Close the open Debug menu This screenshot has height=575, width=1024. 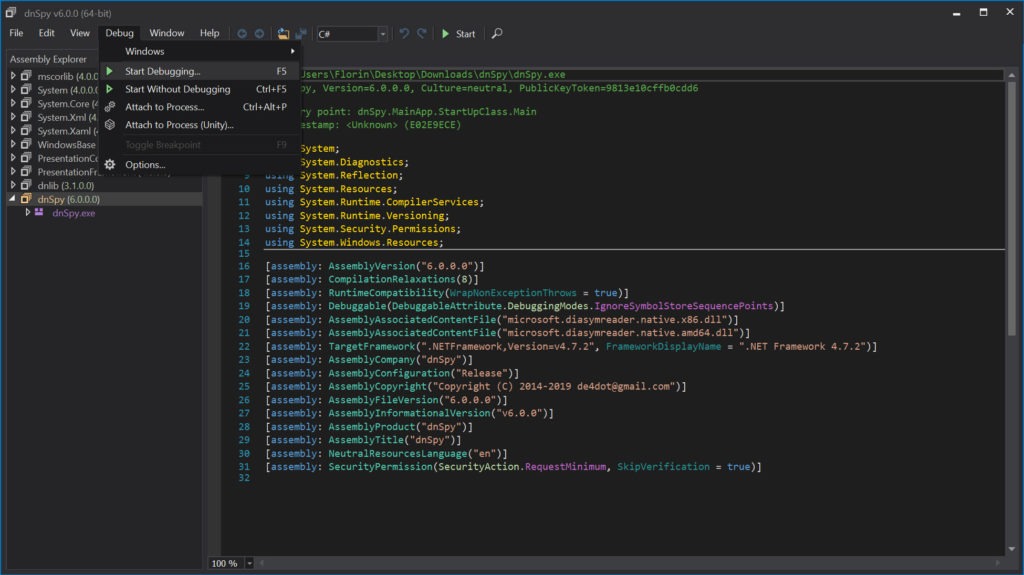pos(120,33)
